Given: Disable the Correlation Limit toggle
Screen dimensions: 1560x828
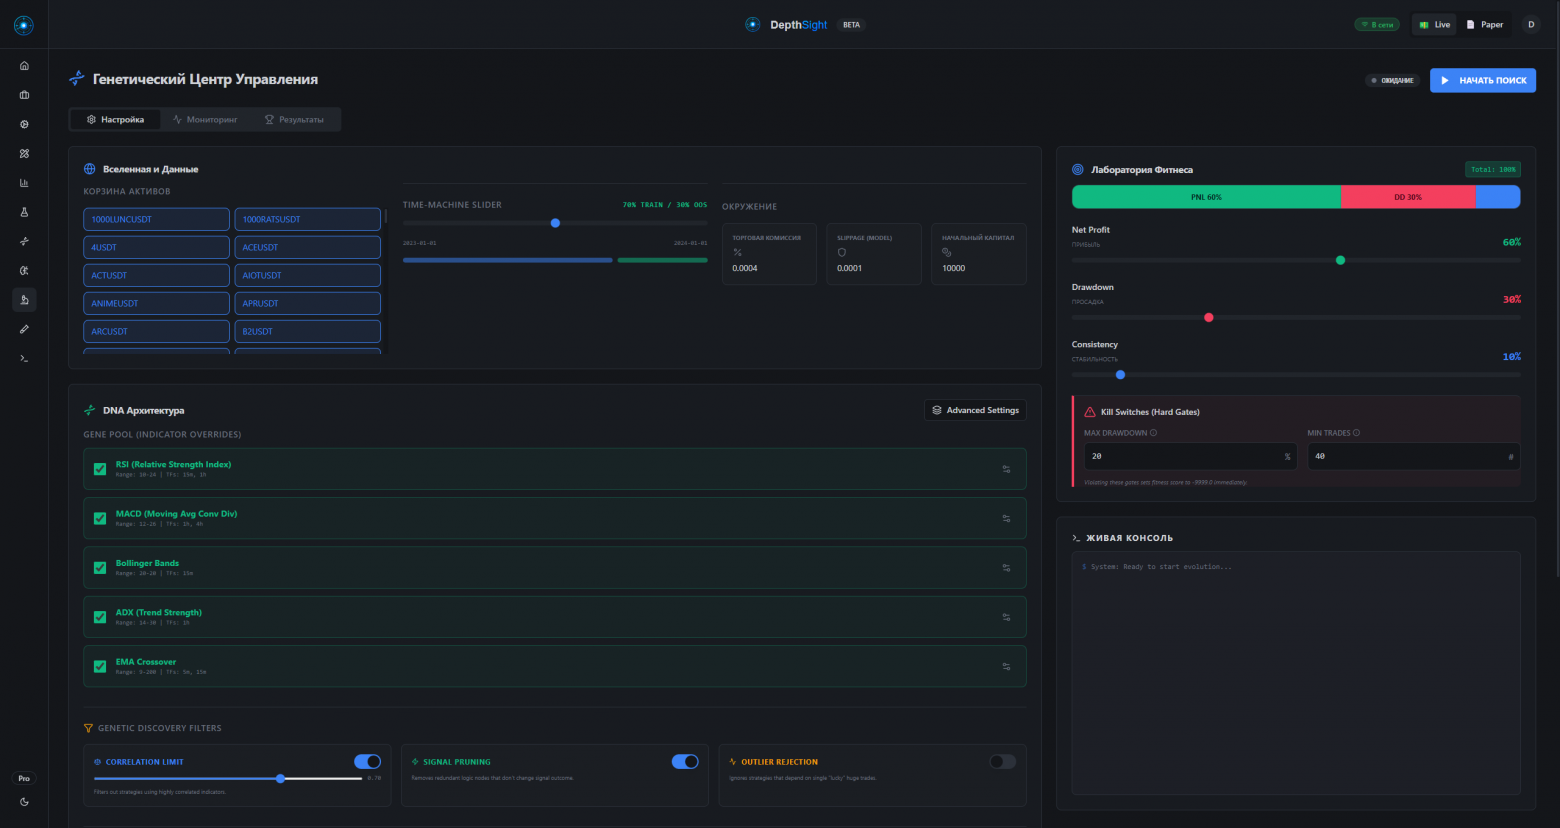Looking at the screenshot, I should coord(367,762).
